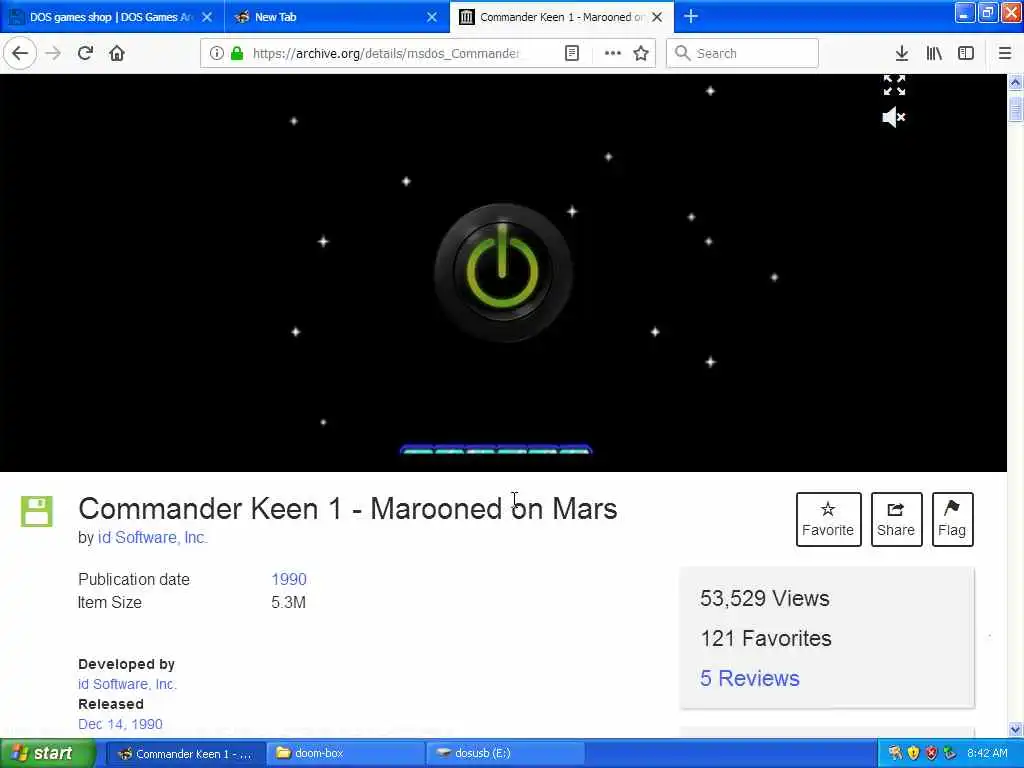Open the dosusb (E:) taskbar window
The image size is (1024, 768).
[x=505, y=753]
